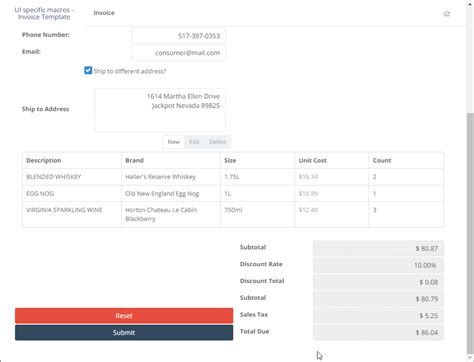Click the New button above table
The height and width of the screenshot is (362, 474).
coord(174,142)
